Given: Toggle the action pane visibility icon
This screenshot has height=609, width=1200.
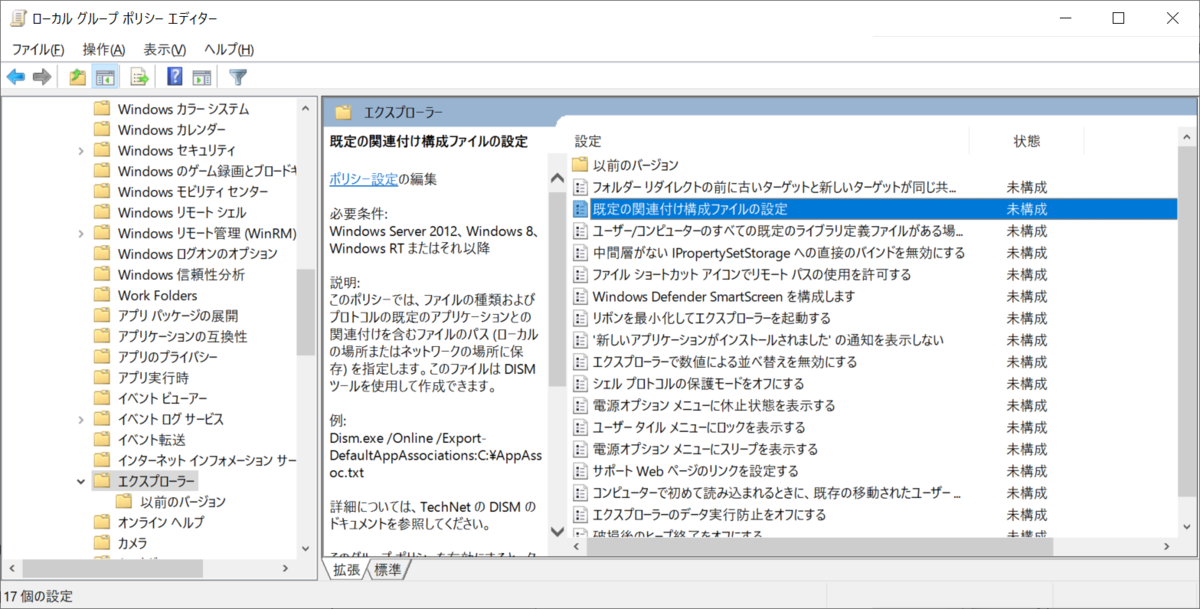Looking at the screenshot, I should 202,76.
